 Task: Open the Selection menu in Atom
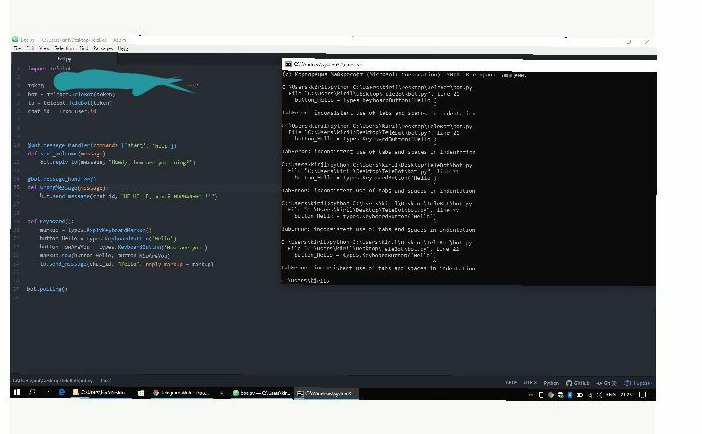click(x=64, y=48)
